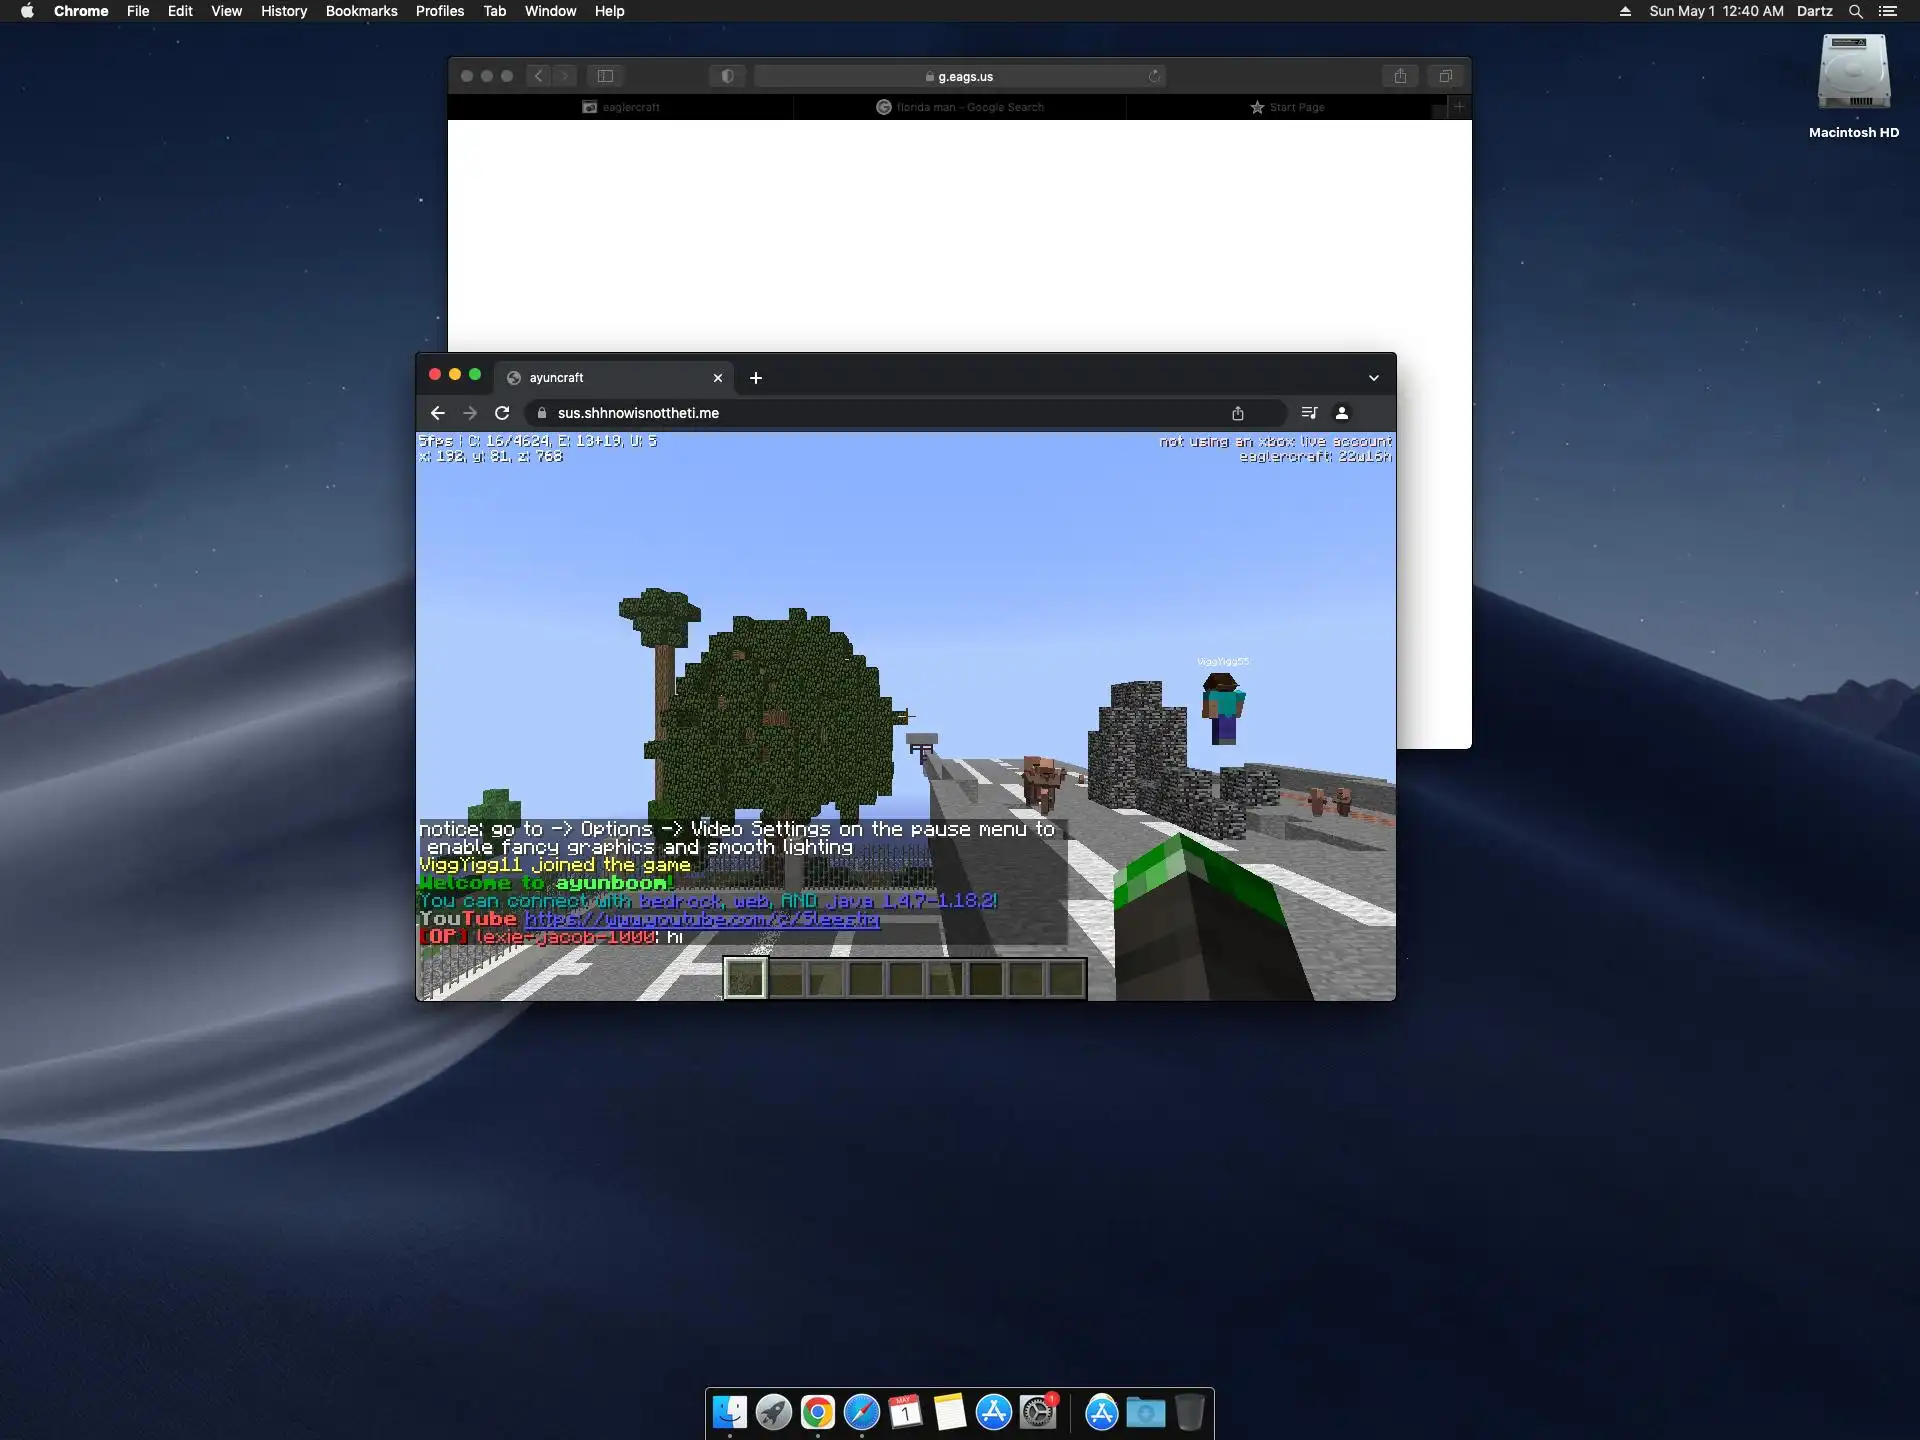Click the Safari sidebar toggle button
1920x1440 pixels.
pyautogui.click(x=605, y=76)
